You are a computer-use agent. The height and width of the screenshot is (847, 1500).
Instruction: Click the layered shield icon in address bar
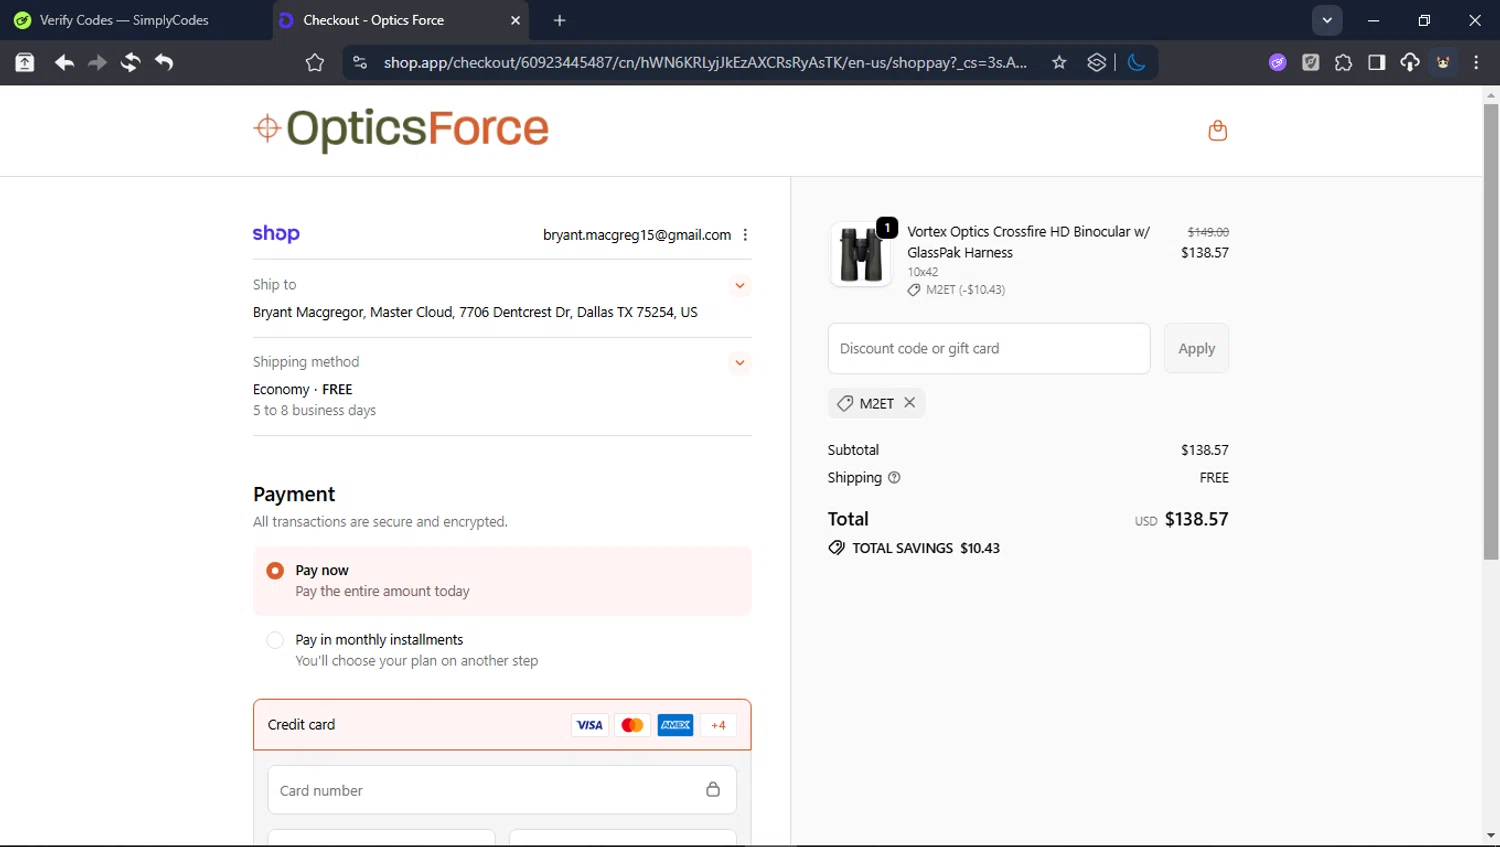click(1096, 63)
